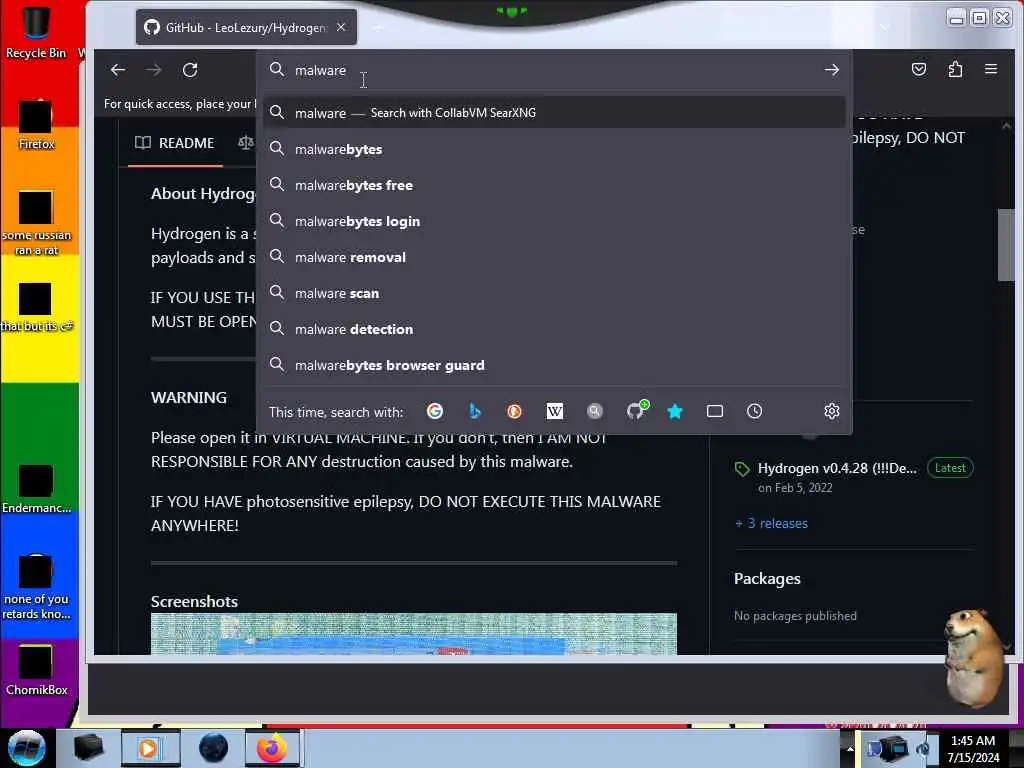
Task: Click the dark globe taskbar icon
Action: click(213, 748)
